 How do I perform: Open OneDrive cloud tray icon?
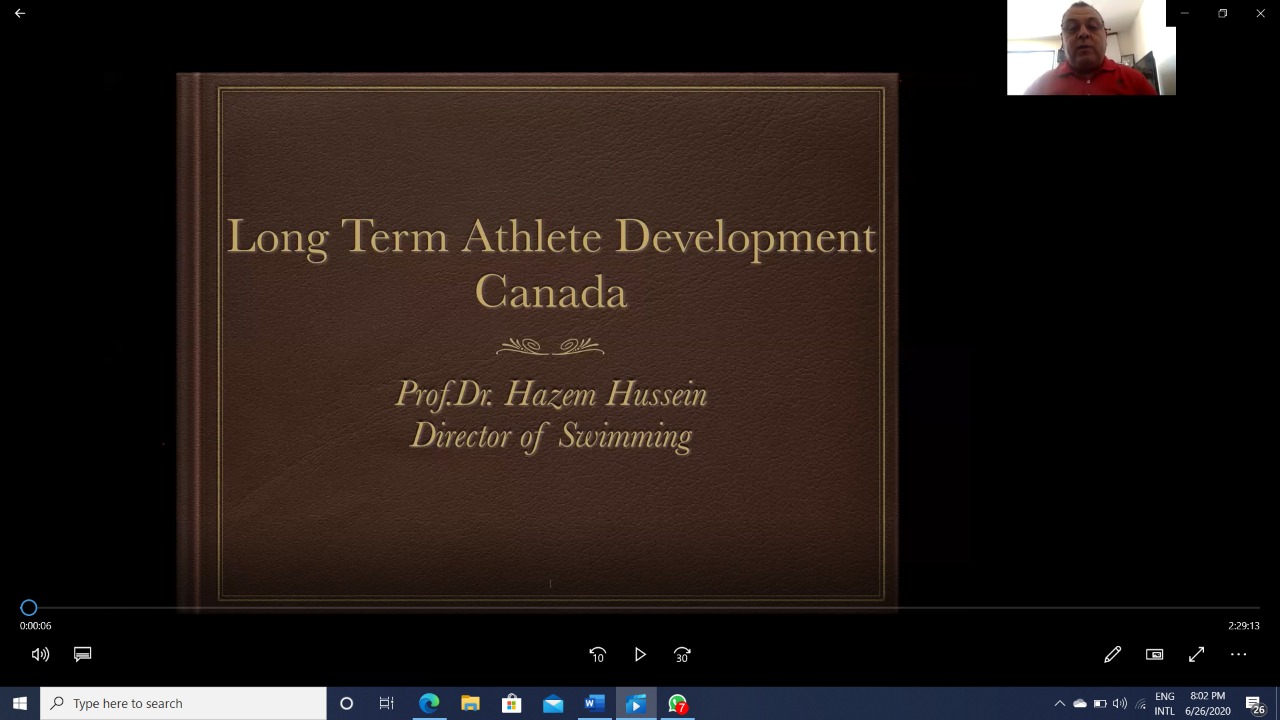1080,703
